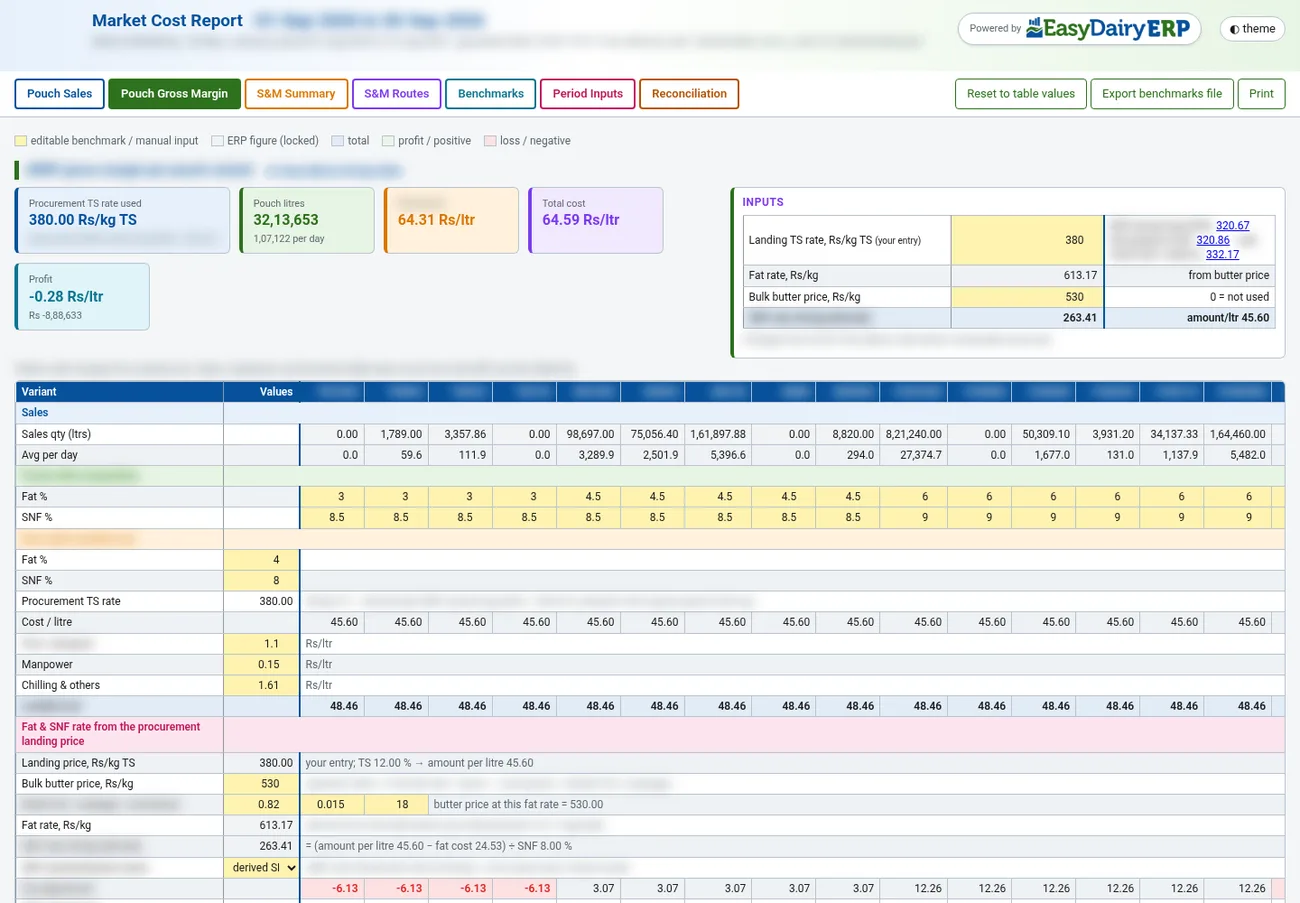Select the Fat rate 613.17 value in INPUTS
The height and width of the screenshot is (903, 1300).
click(x=1027, y=276)
